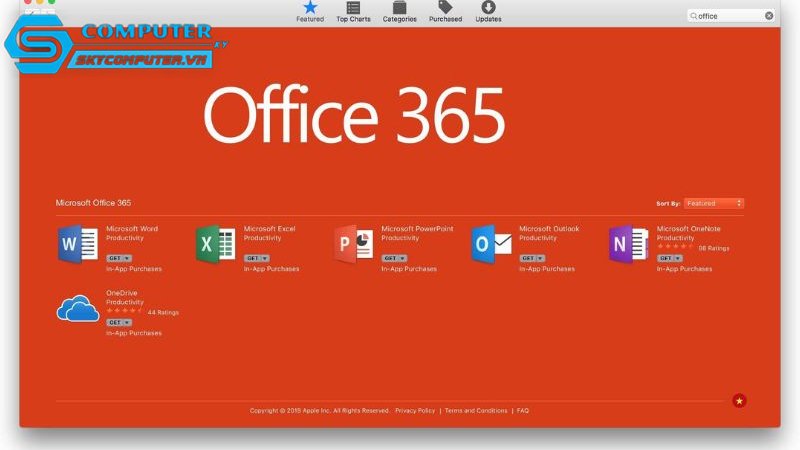Expand the arrow beside OneDrive's GET button
The height and width of the screenshot is (450, 800).
pos(127,322)
